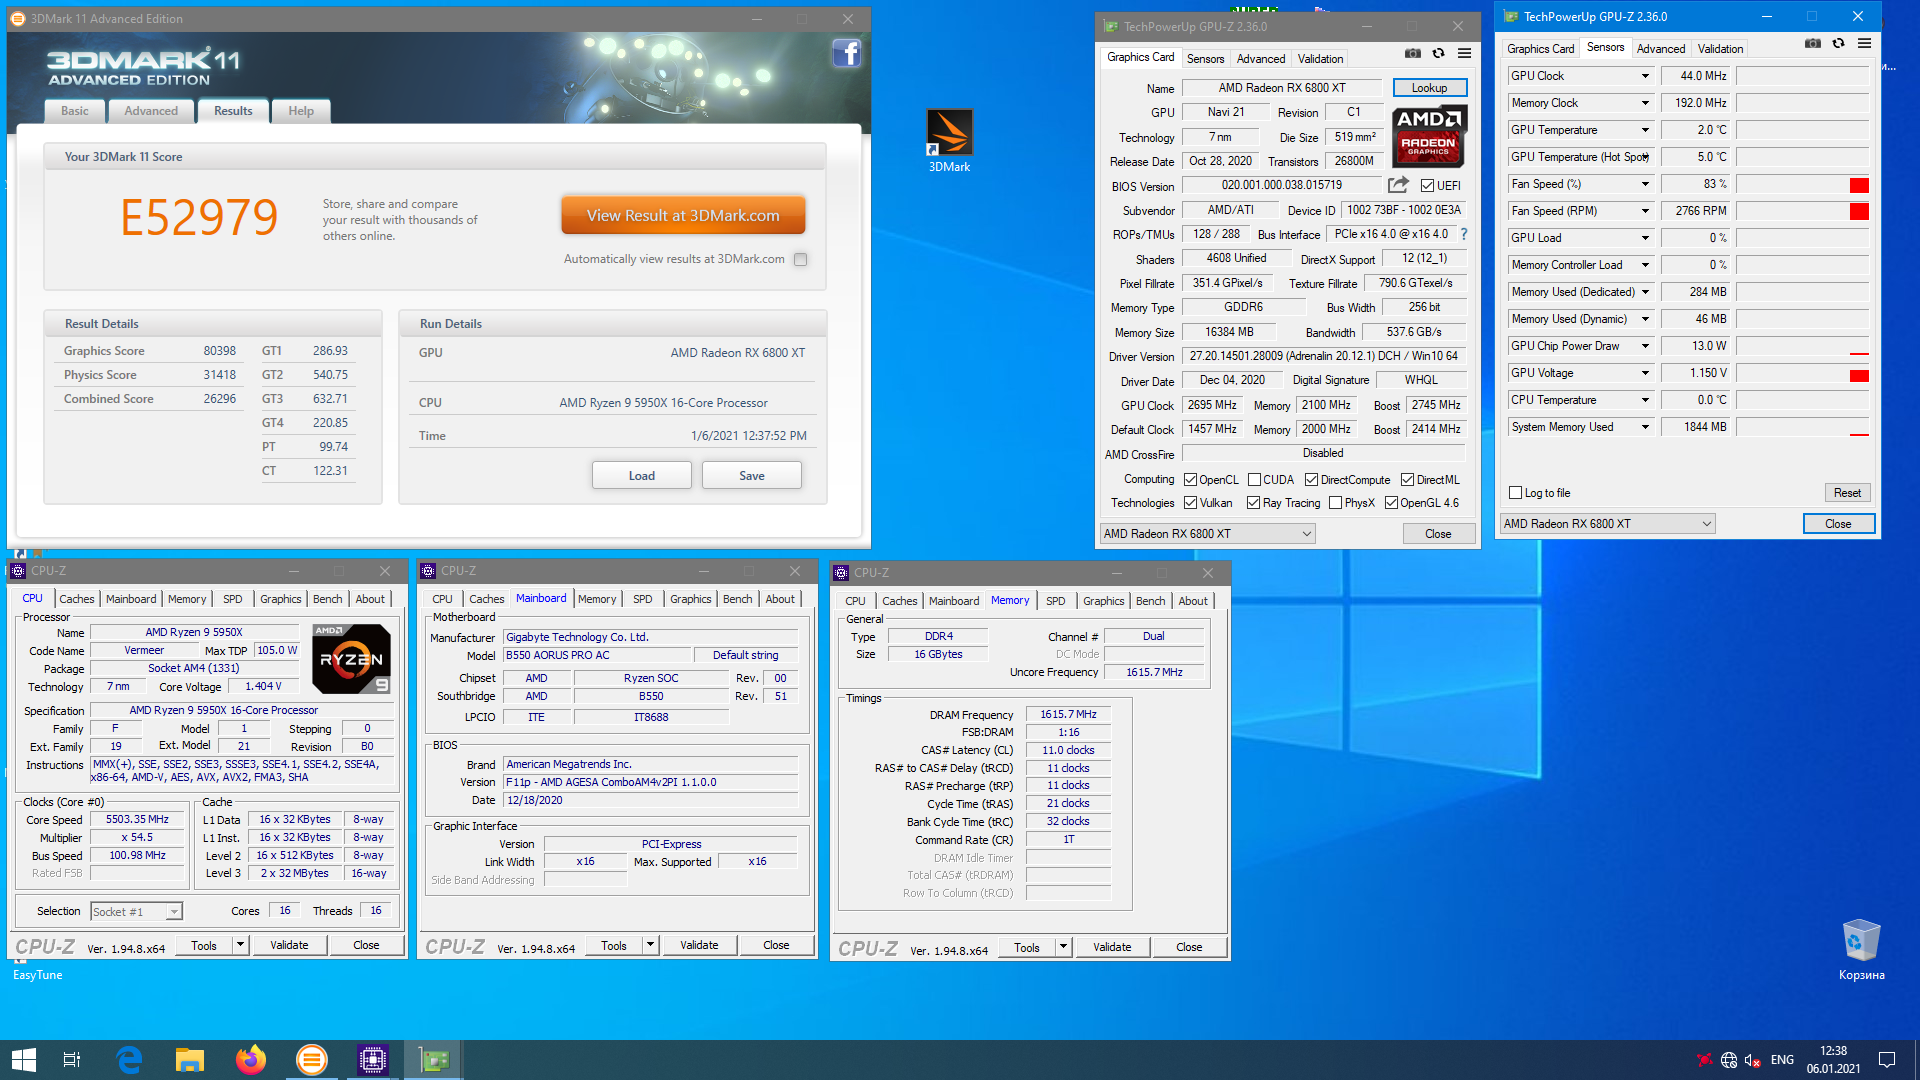Click the Fan Speed (RPM) red graph indicator
1920x1080 pixels.
(1859, 211)
